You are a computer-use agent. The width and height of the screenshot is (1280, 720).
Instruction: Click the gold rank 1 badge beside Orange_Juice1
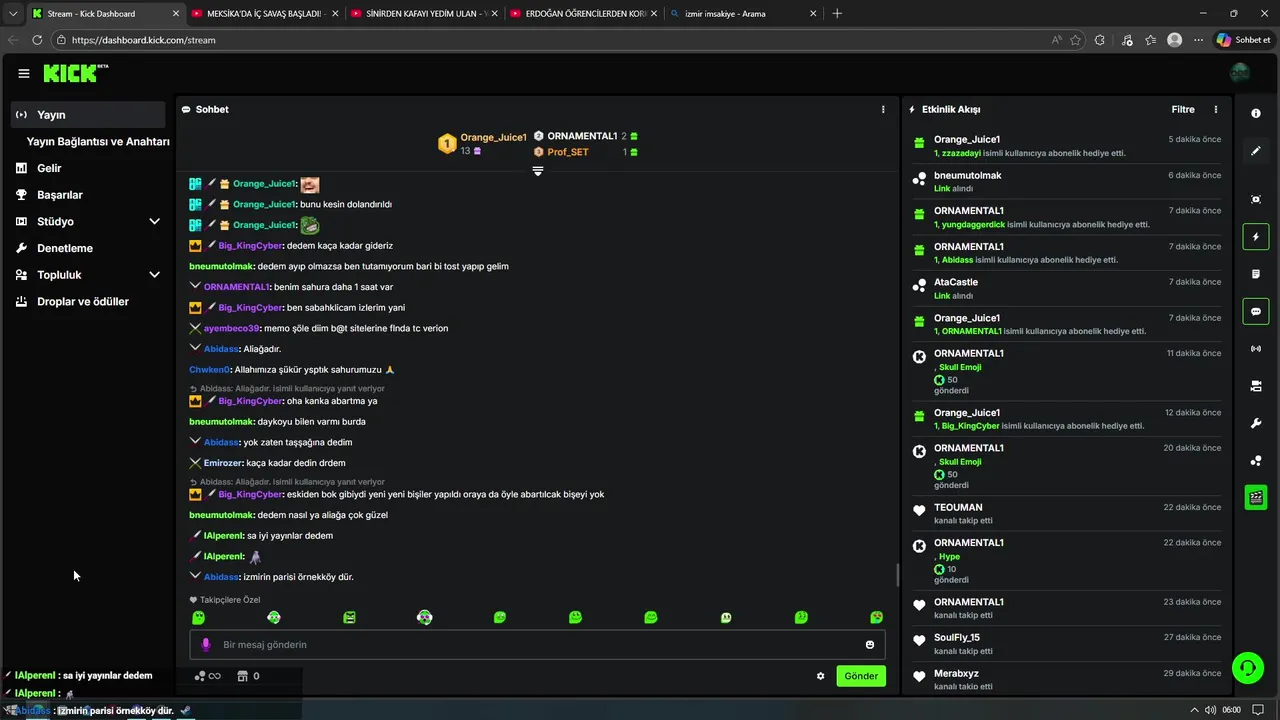click(x=447, y=143)
